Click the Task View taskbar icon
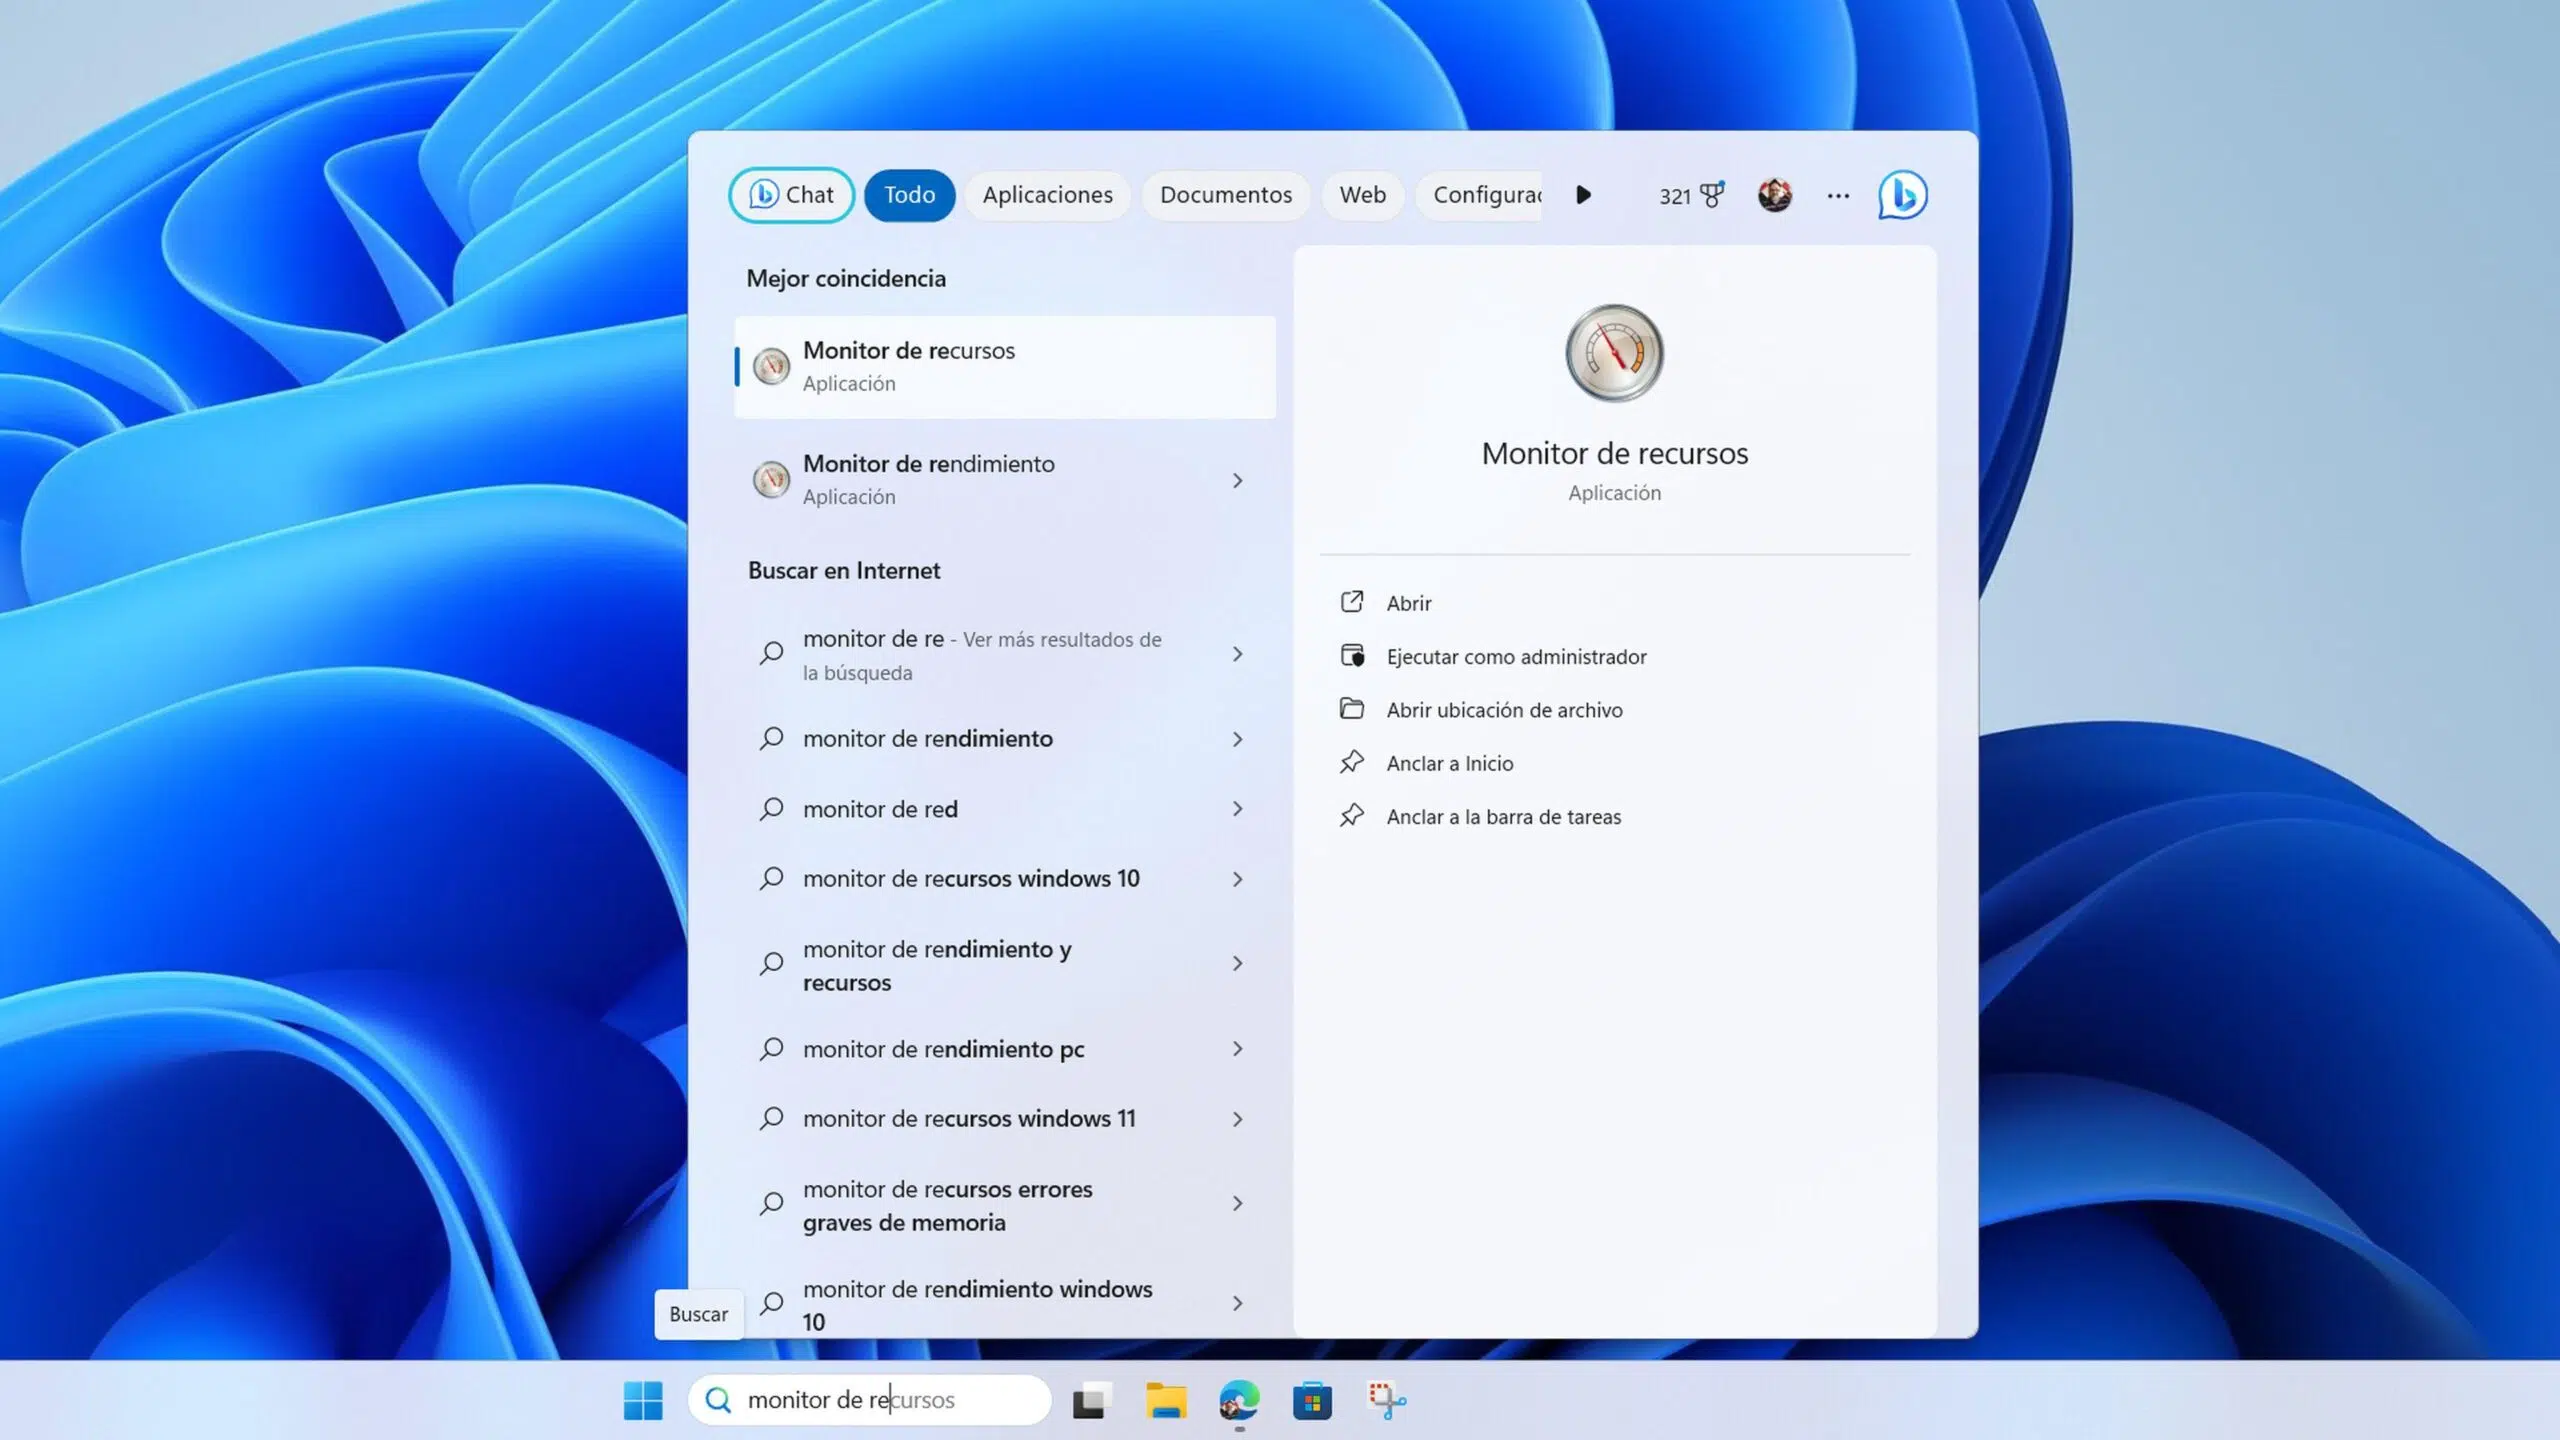 tap(1092, 1400)
